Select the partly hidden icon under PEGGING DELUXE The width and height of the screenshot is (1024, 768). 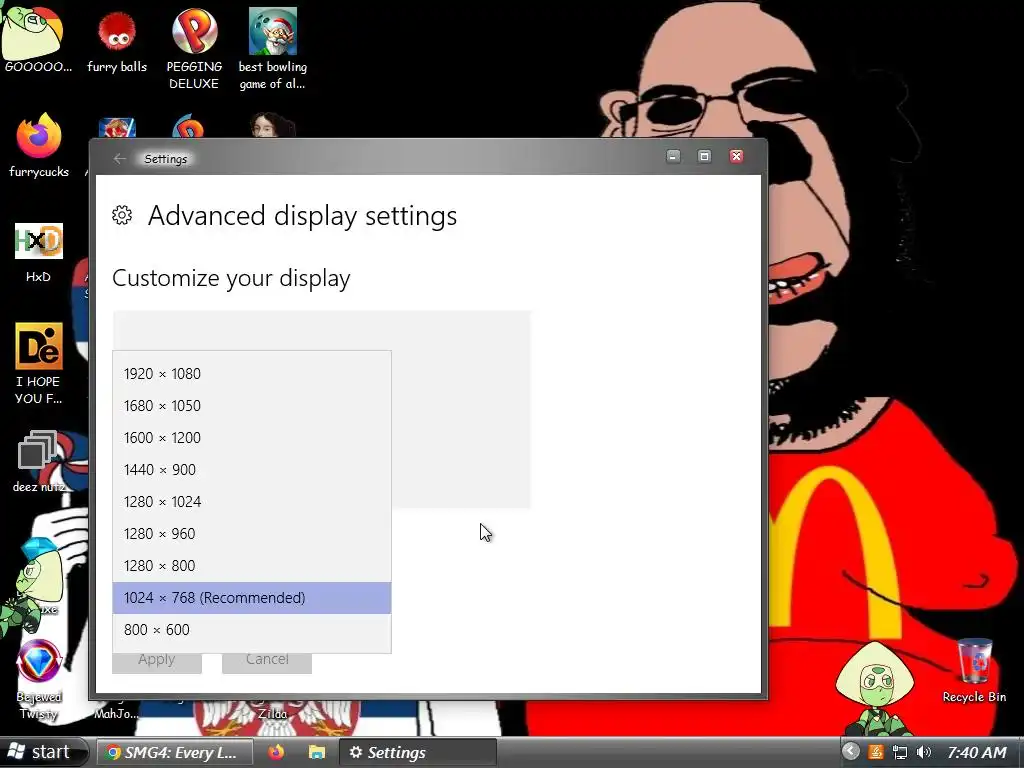pyautogui.click(x=188, y=126)
